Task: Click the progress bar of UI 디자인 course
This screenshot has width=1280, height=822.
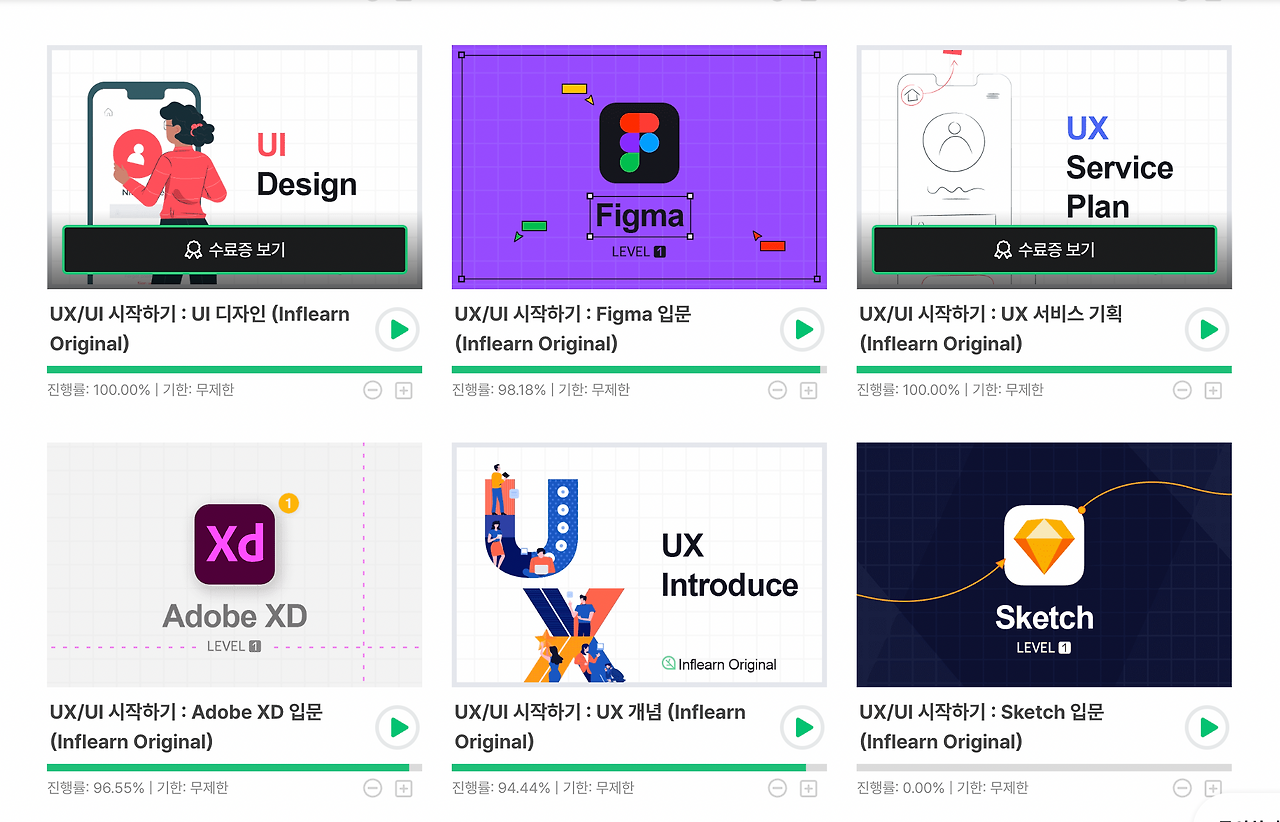Action: [235, 370]
